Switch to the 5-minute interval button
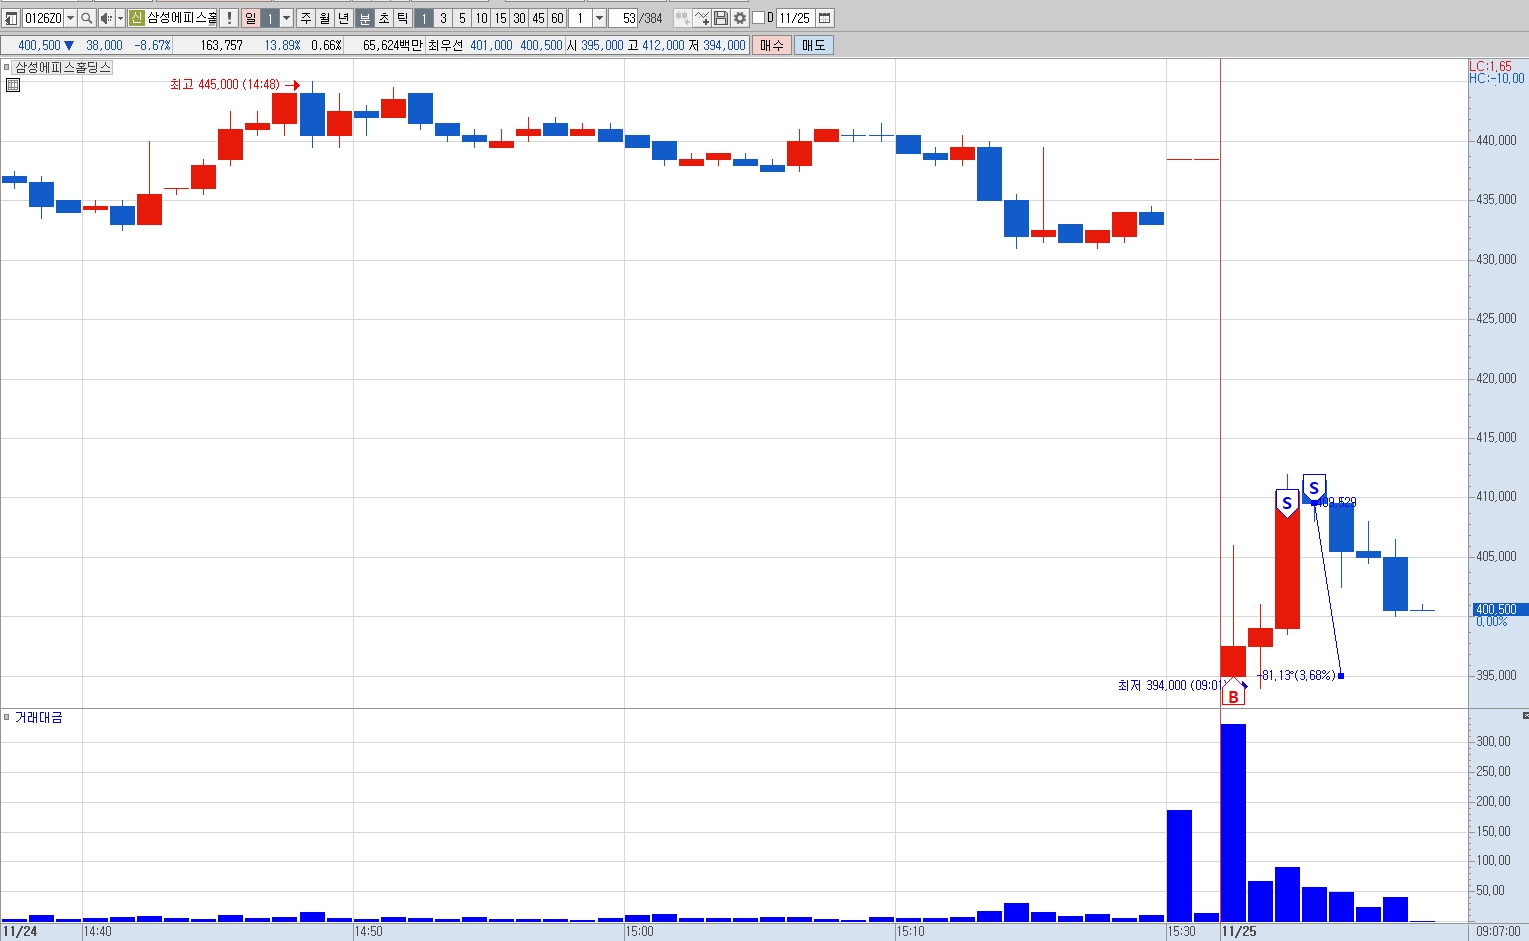1529x941 pixels. (x=462, y=18)
